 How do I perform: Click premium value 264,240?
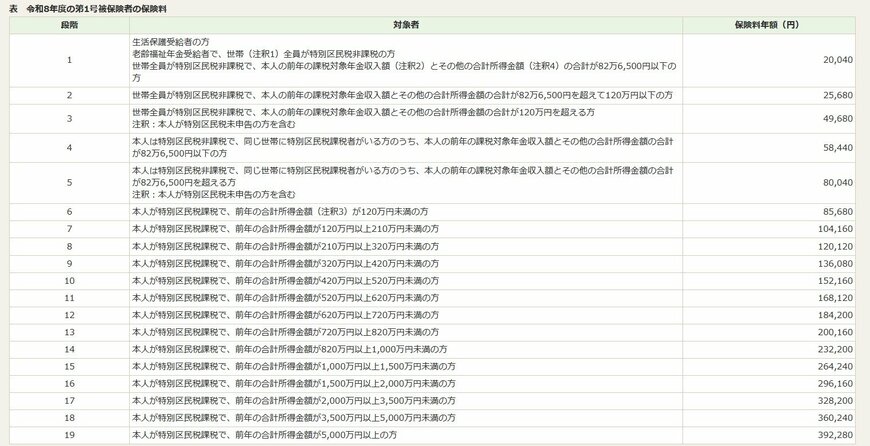coord(836,367)
